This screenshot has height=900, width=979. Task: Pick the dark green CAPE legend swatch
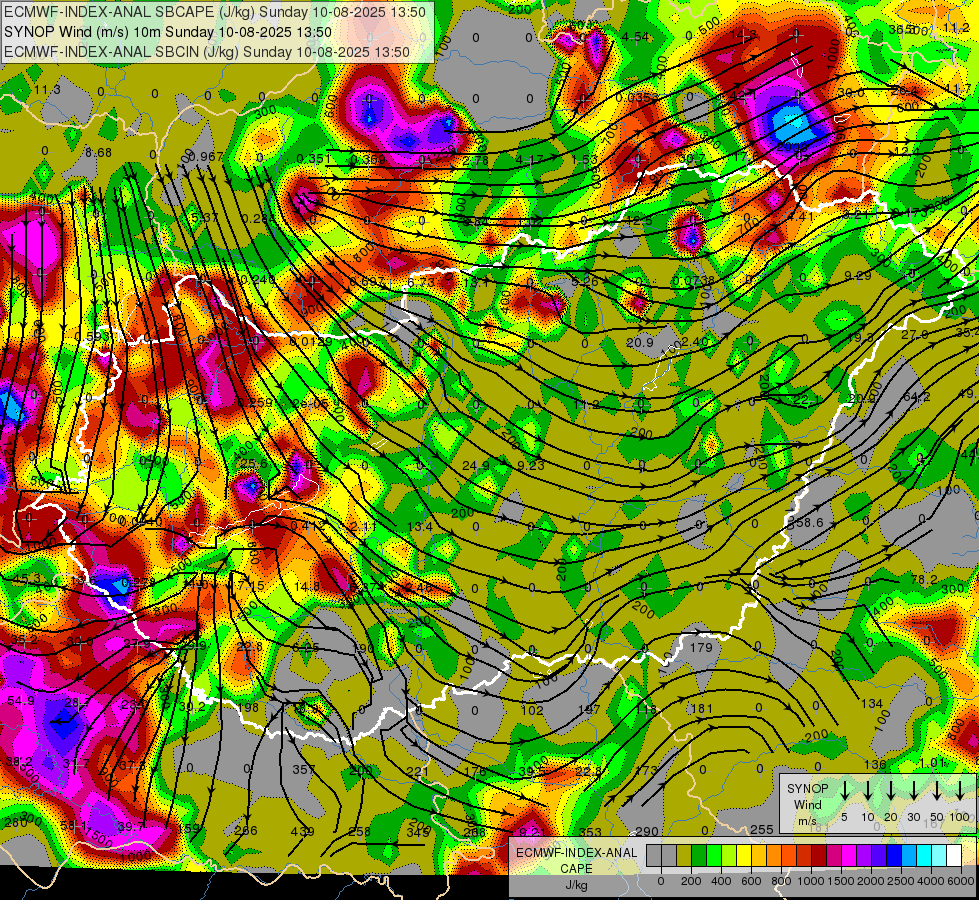coord(699,855)
